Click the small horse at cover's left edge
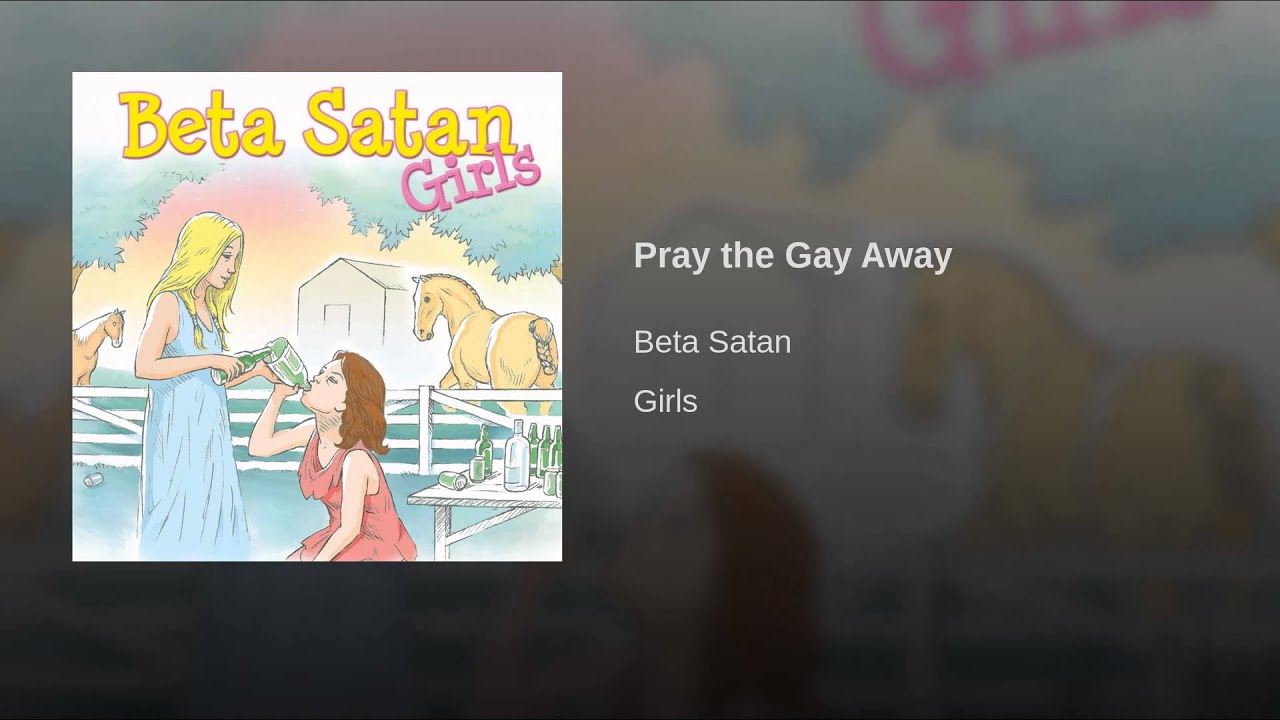The width and height of the screenshot is (1280, 720). point(97,343)
